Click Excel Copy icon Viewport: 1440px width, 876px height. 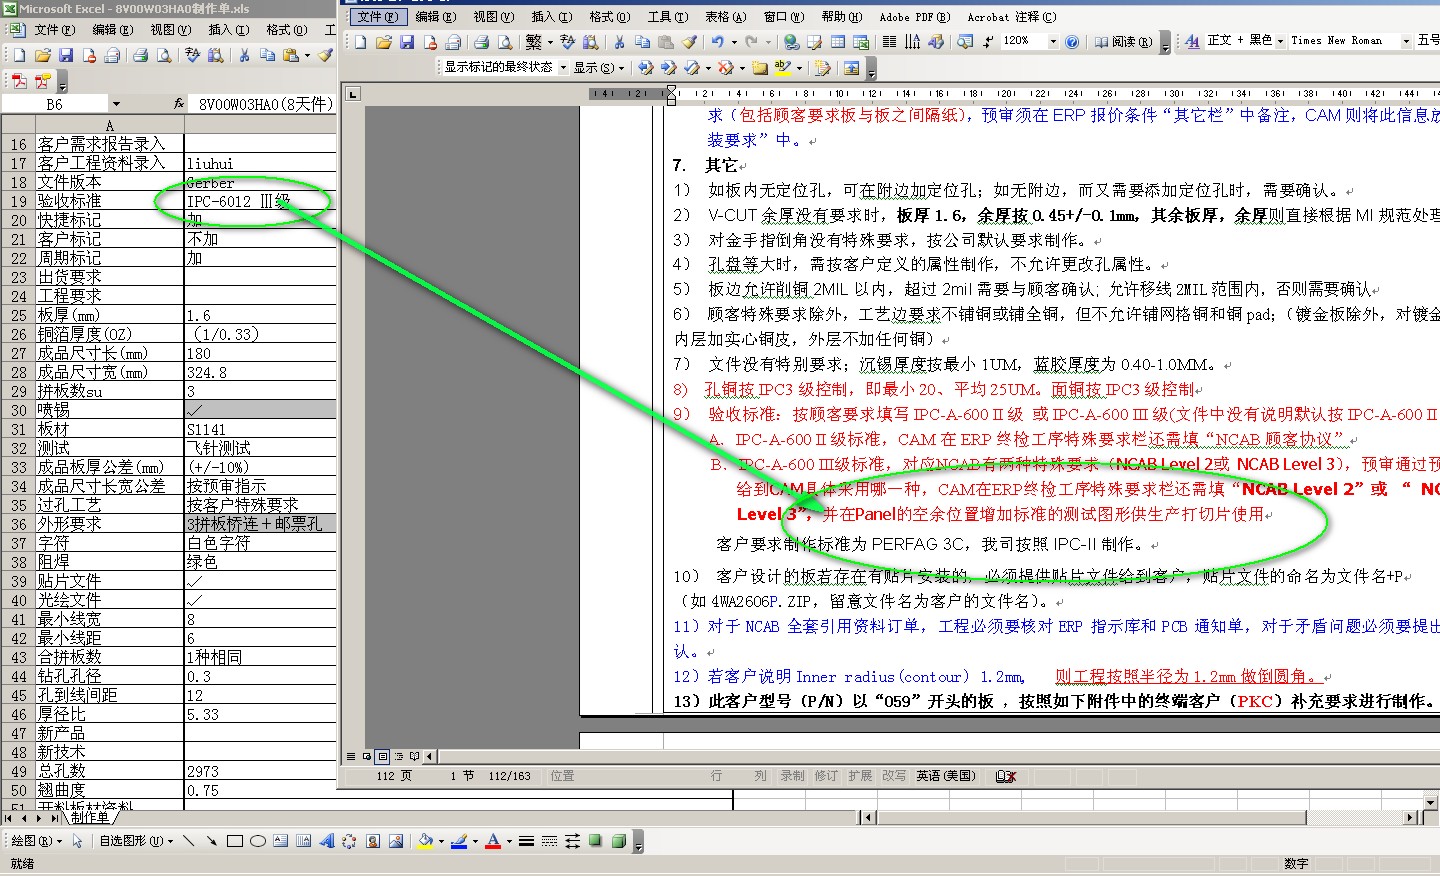pyautogui.click(x=267, y=55)
